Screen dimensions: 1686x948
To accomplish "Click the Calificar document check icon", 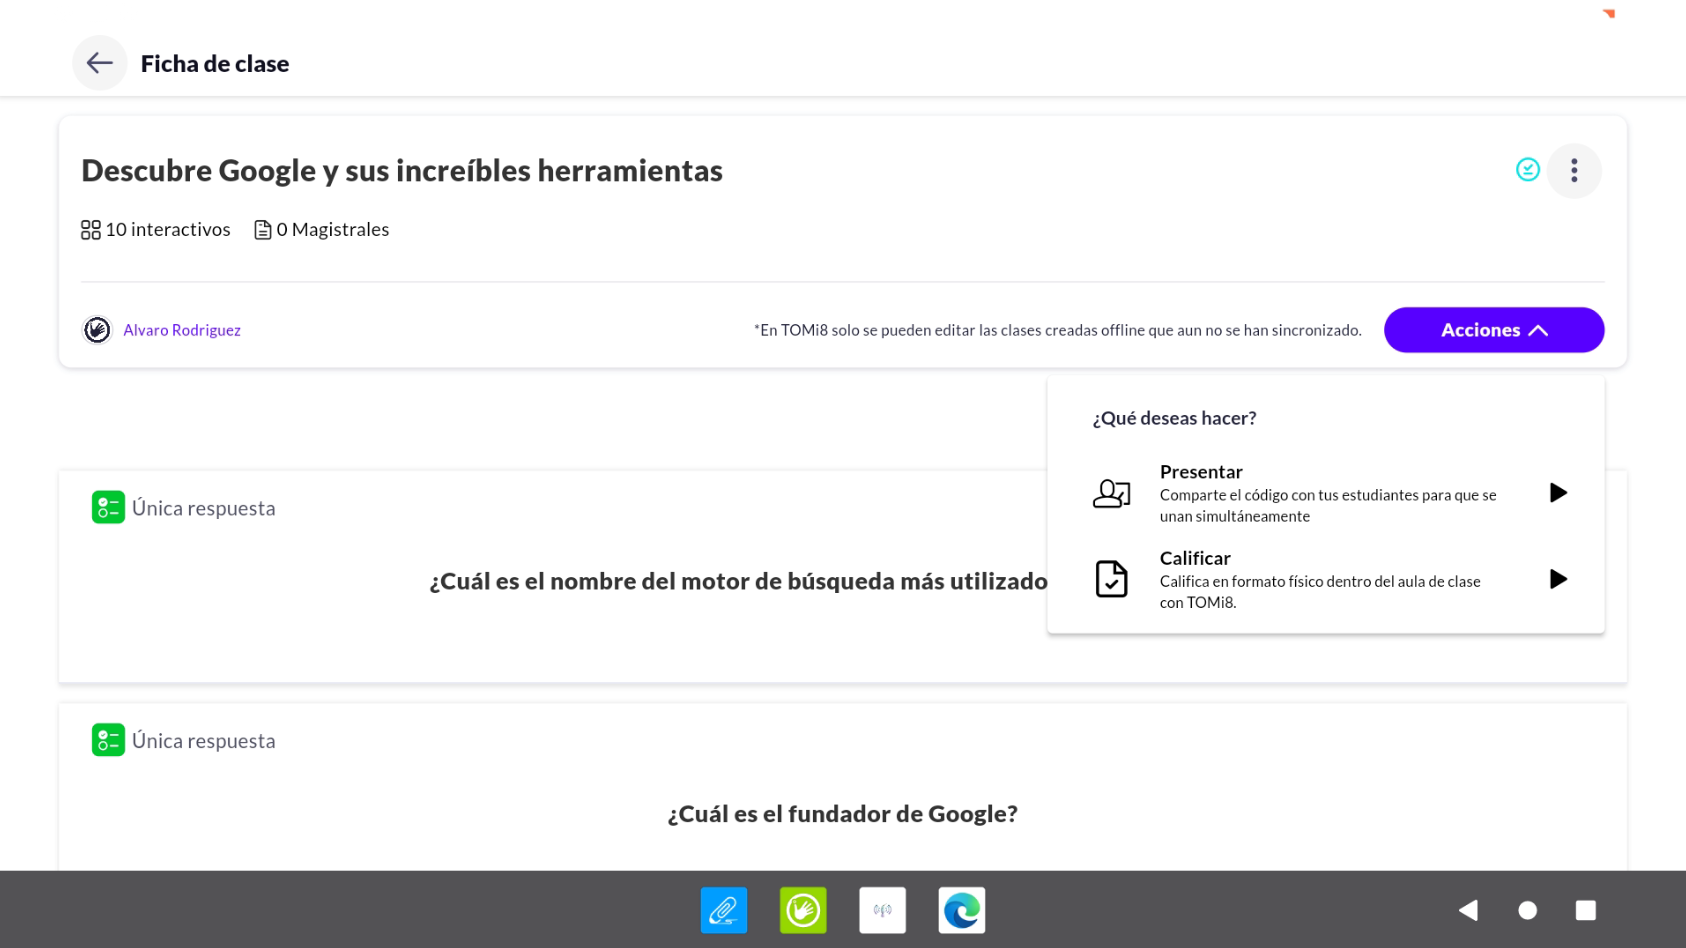I will 1111,580.
